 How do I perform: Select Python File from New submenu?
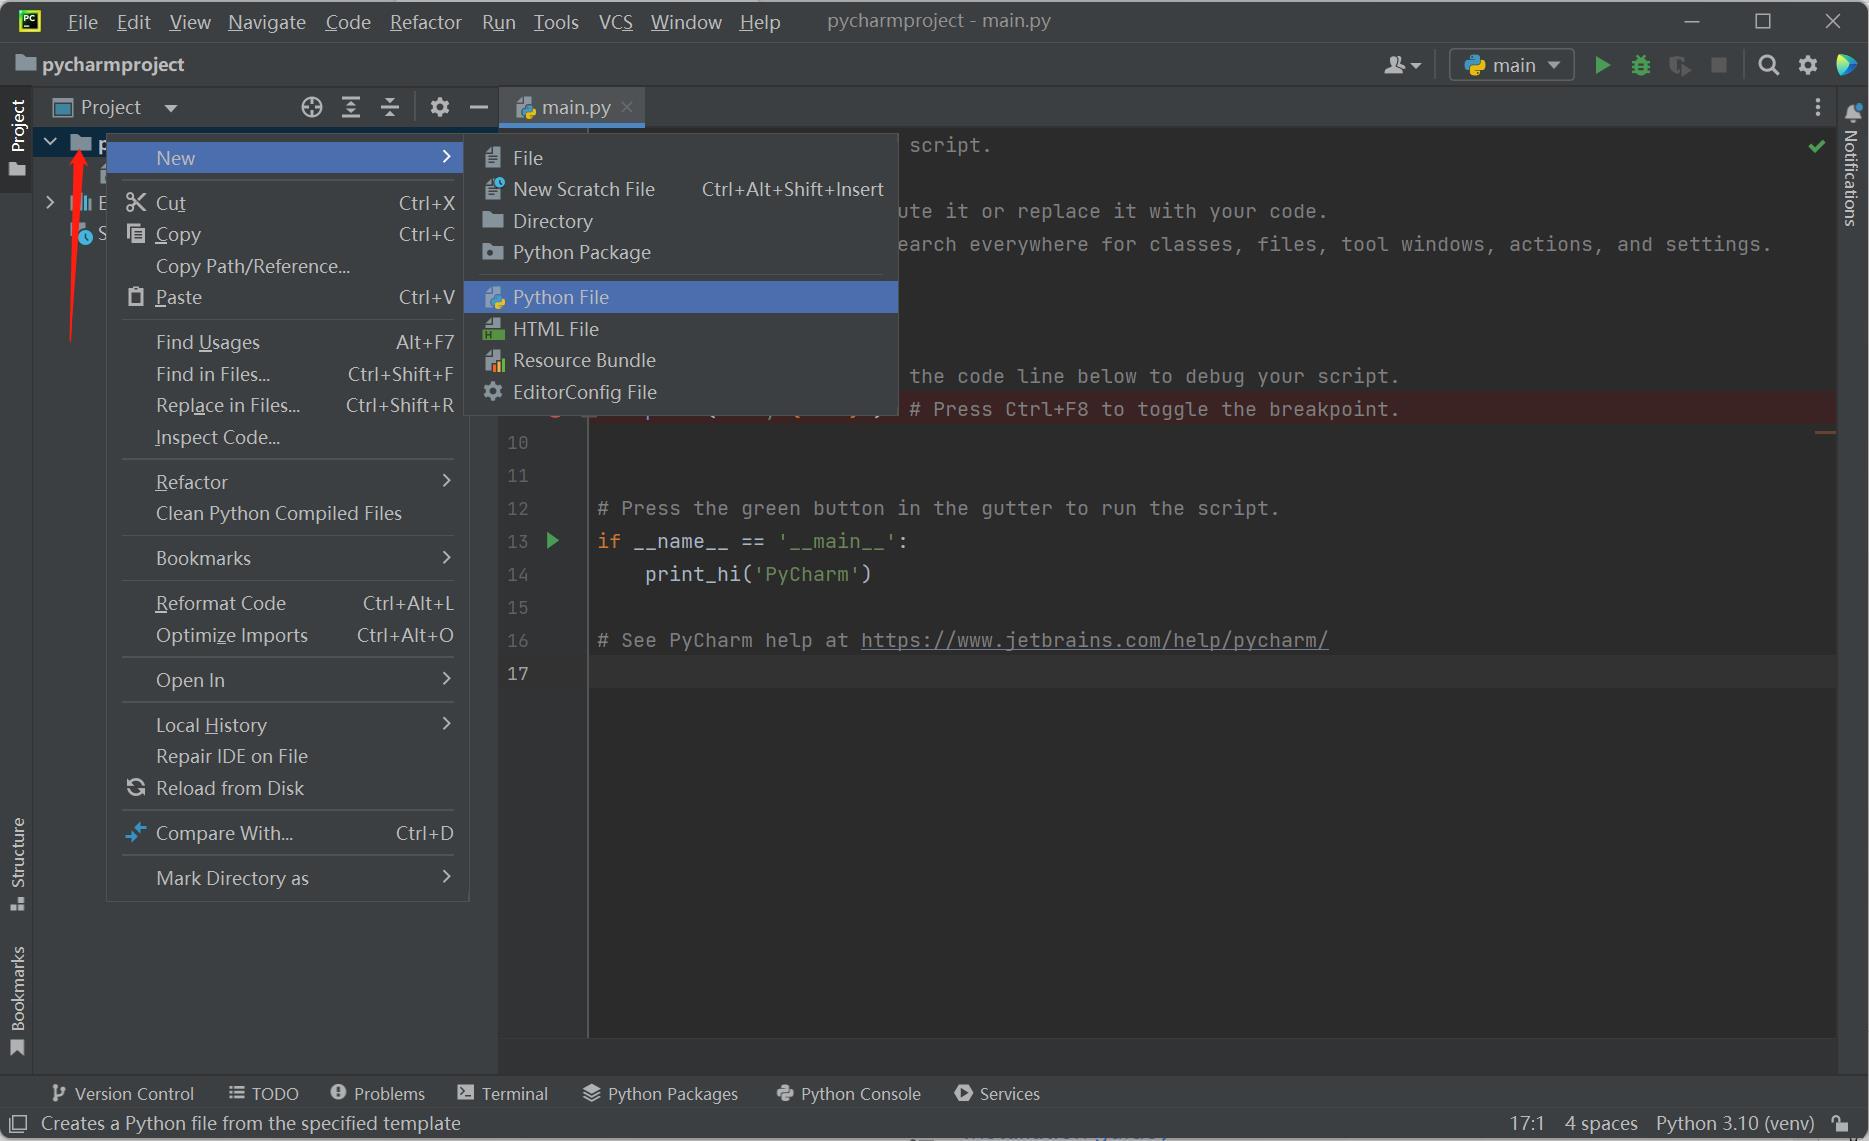coord(560,297)
